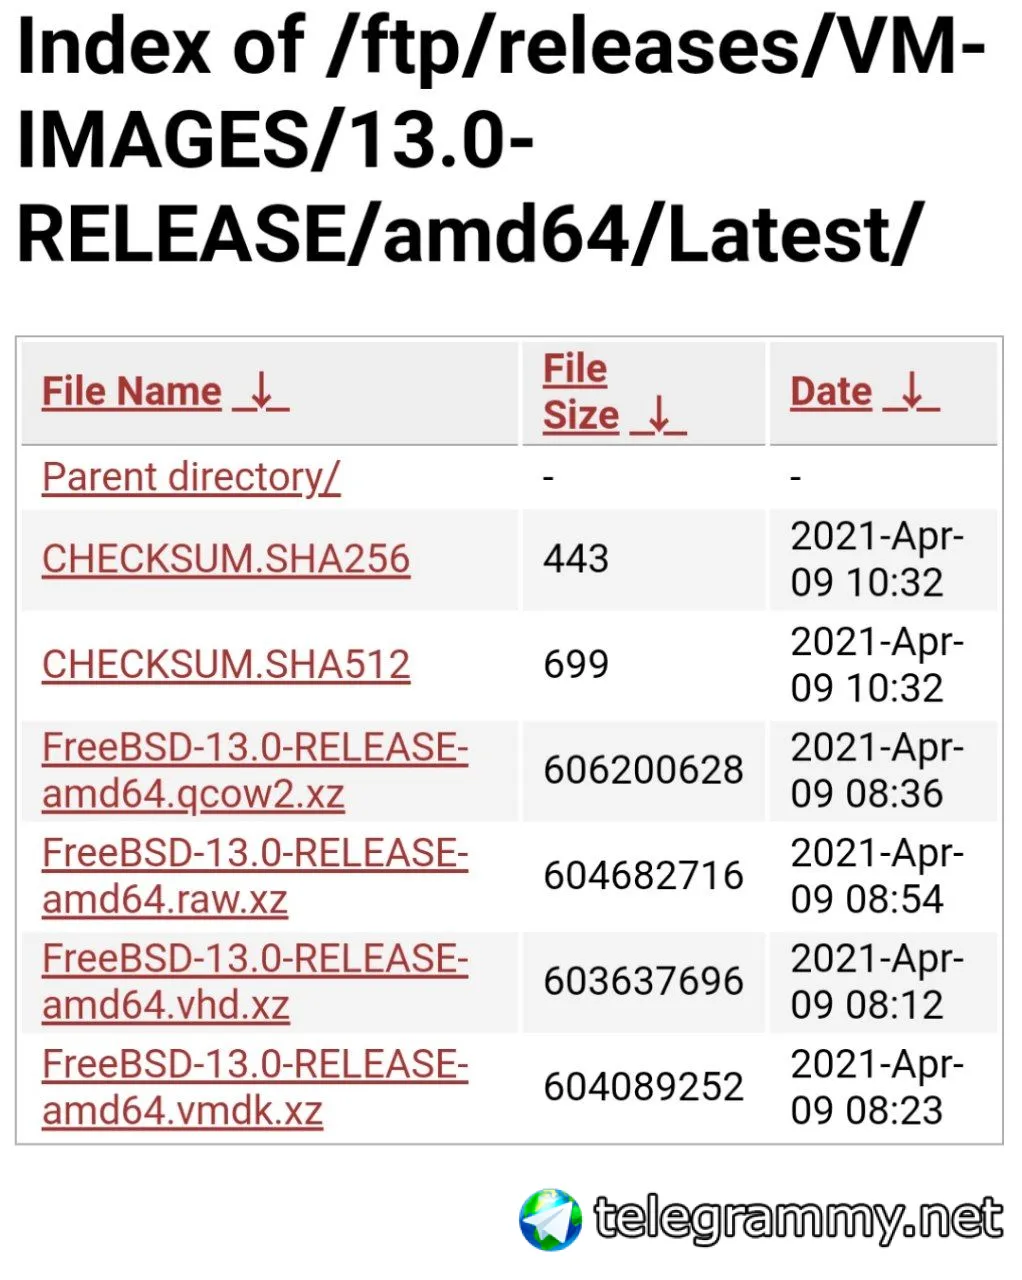Click the 2021-Apr-09 08:54 date cell
1022x1280 pixels.
coord(876,876)
